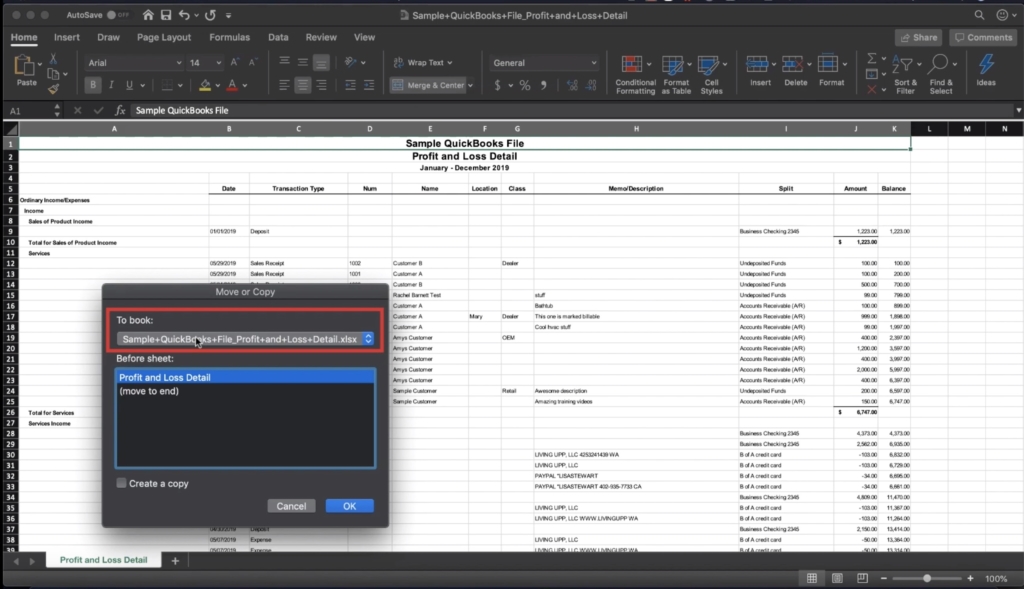Select the Profit and Loss Detail sheet tab
The height and width of the screenshot is (589, 1024).
point(103,560)
